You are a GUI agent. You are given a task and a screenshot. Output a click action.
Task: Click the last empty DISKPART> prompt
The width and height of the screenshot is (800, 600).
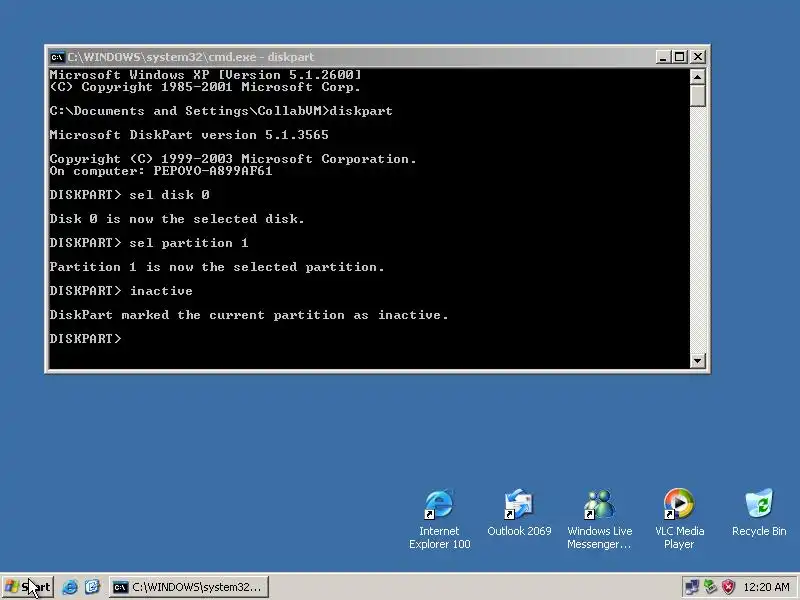point(86,339)
